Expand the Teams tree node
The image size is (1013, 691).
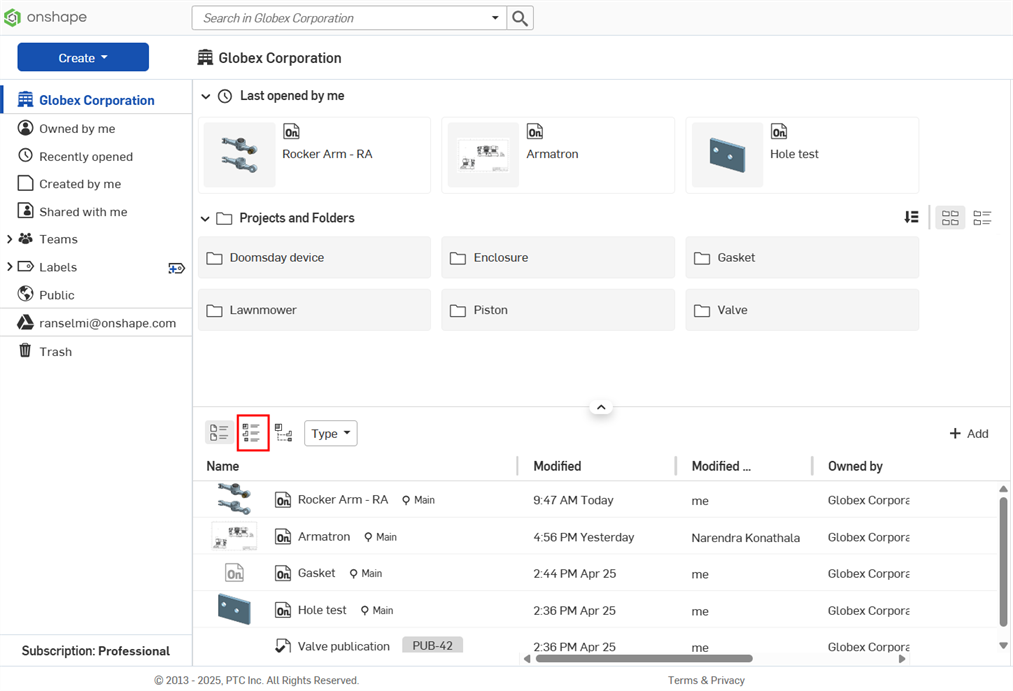point(9,239)
